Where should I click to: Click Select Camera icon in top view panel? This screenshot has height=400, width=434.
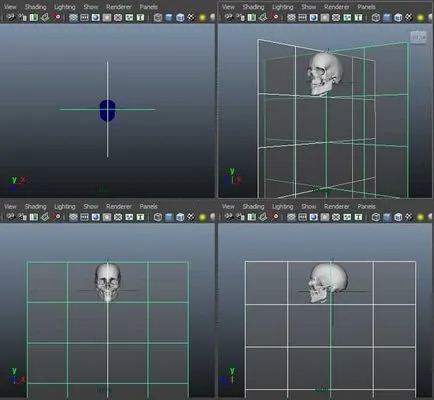(x=11, y=17)
